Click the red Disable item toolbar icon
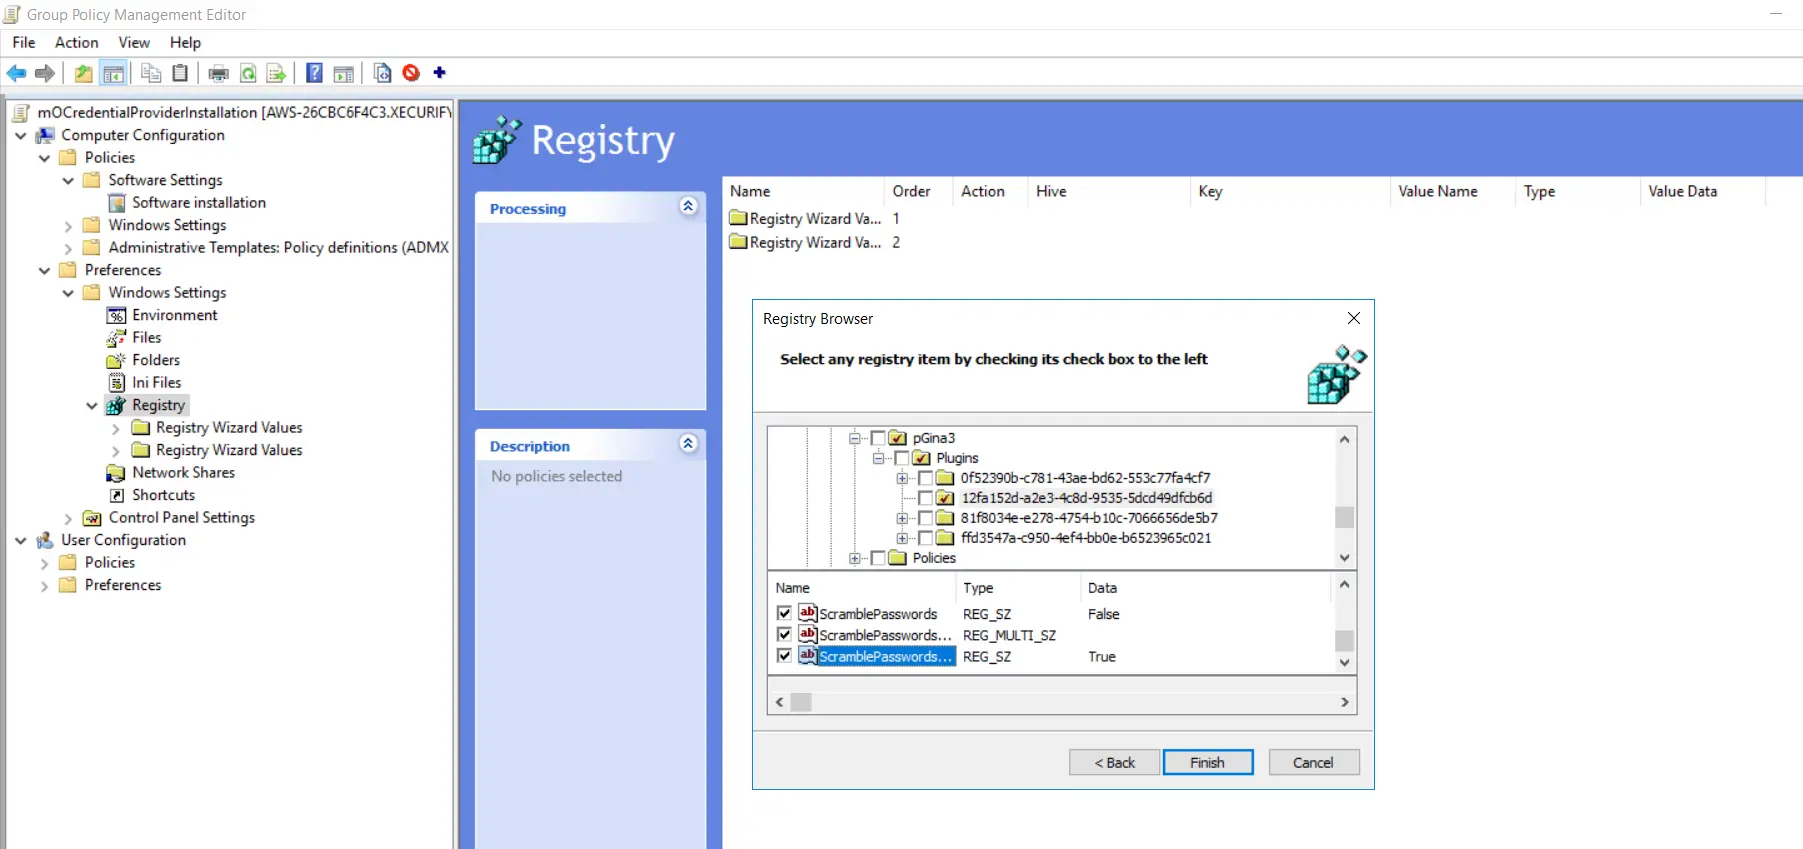This screenshot has height=849, width=1803. point(411,73)
